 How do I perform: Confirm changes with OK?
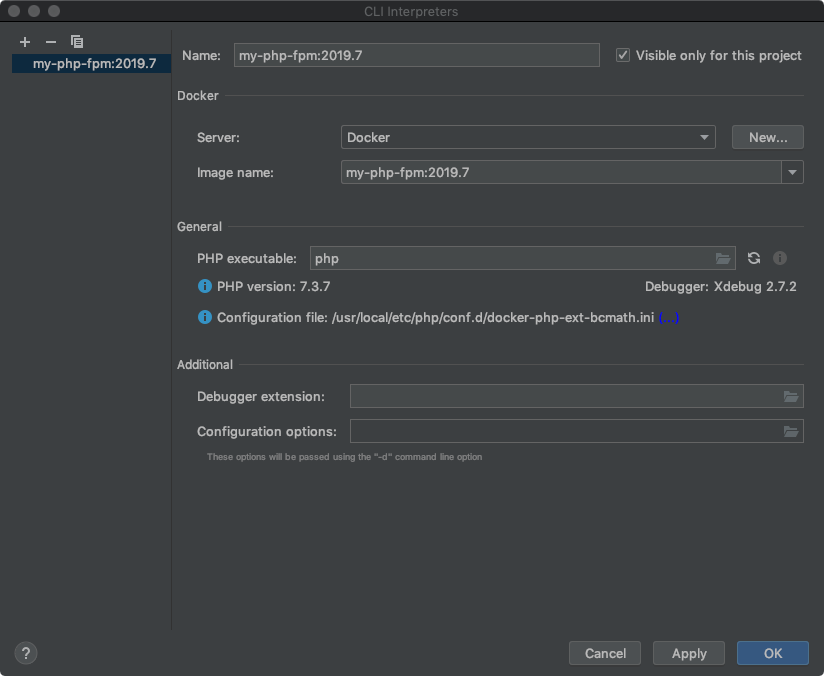(772, 653)
